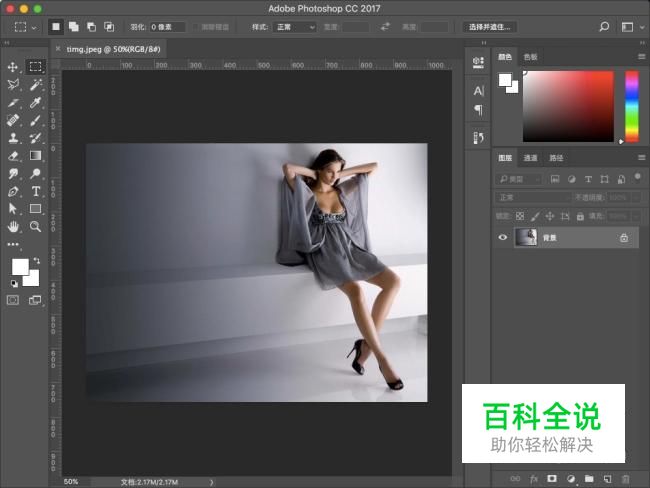Enable Add to selection mode
This screenshot has height=488, width=650.
pyautogui.click(x=74, y=27)
